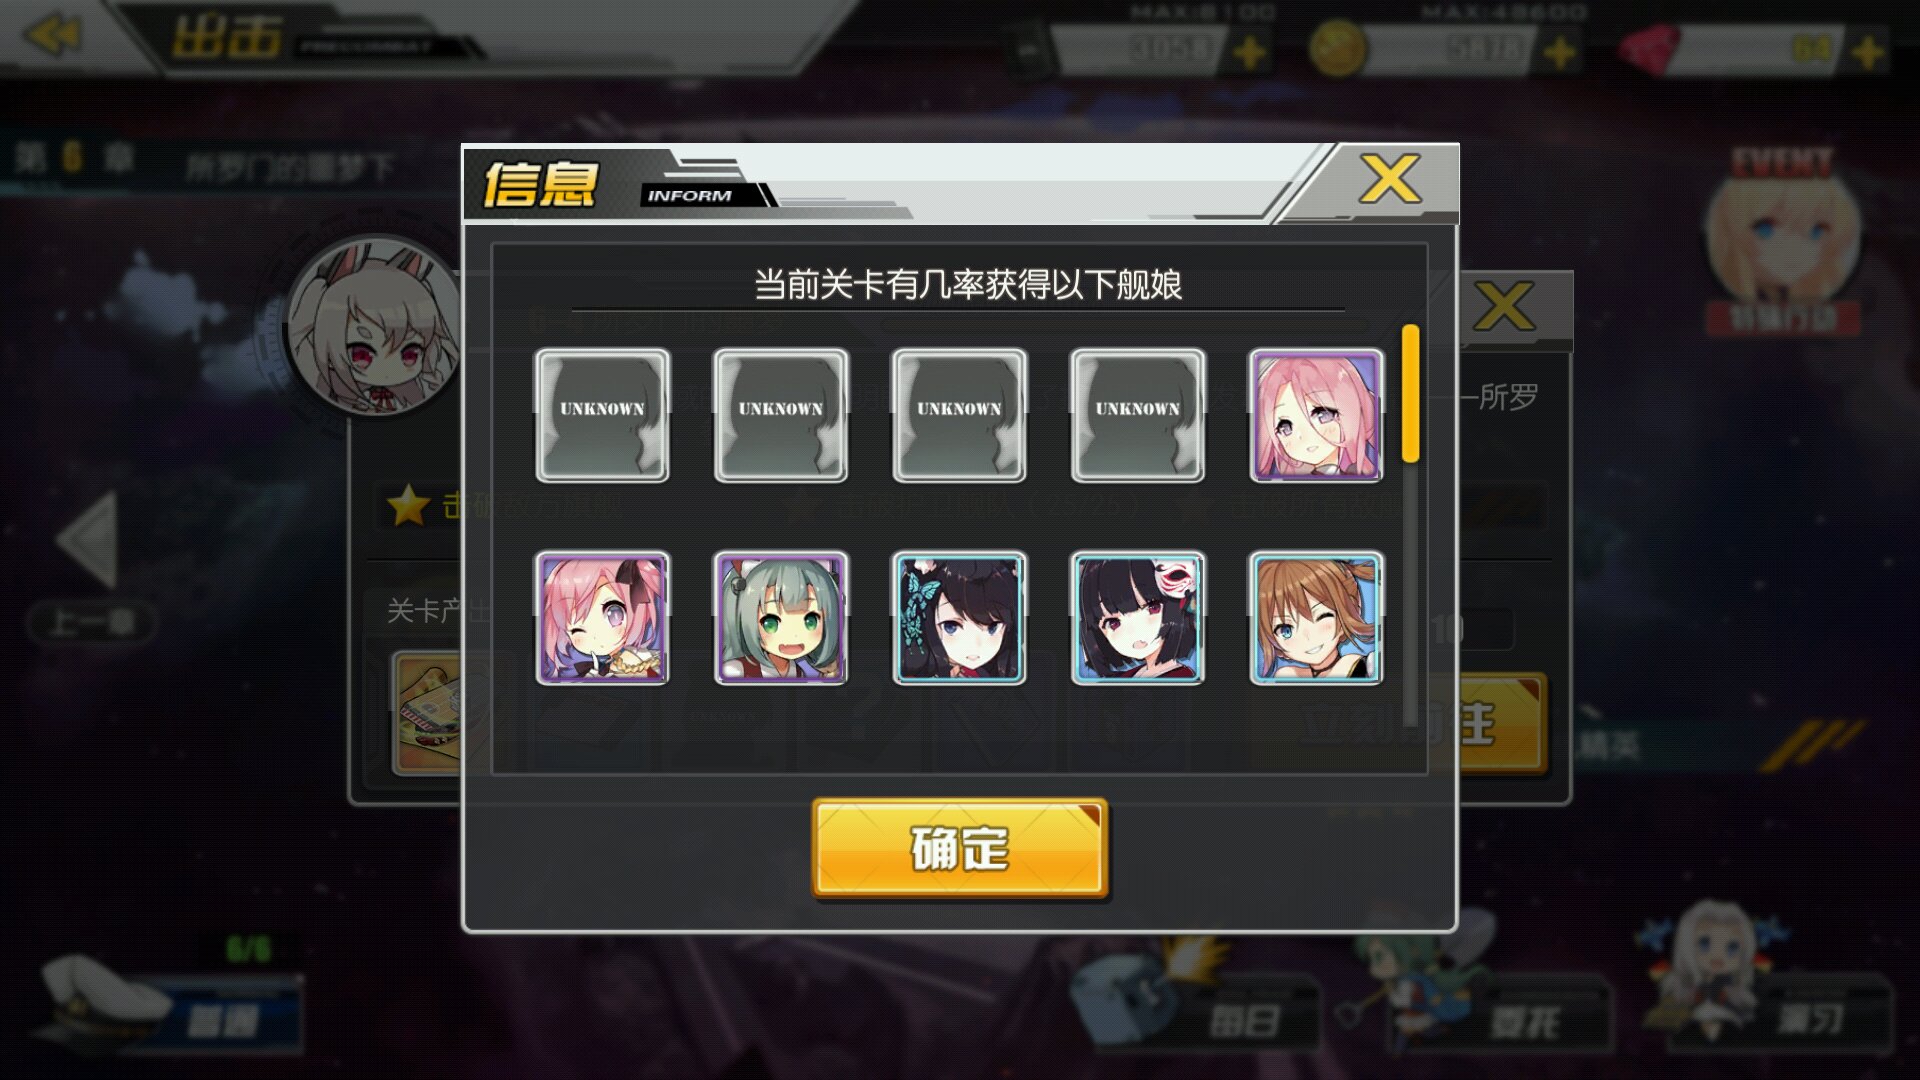The width and height of the screenshot is (1920, 1080).
Task: Select the black-haired fox-mask girl portrait
Action: coord(1137,618)
